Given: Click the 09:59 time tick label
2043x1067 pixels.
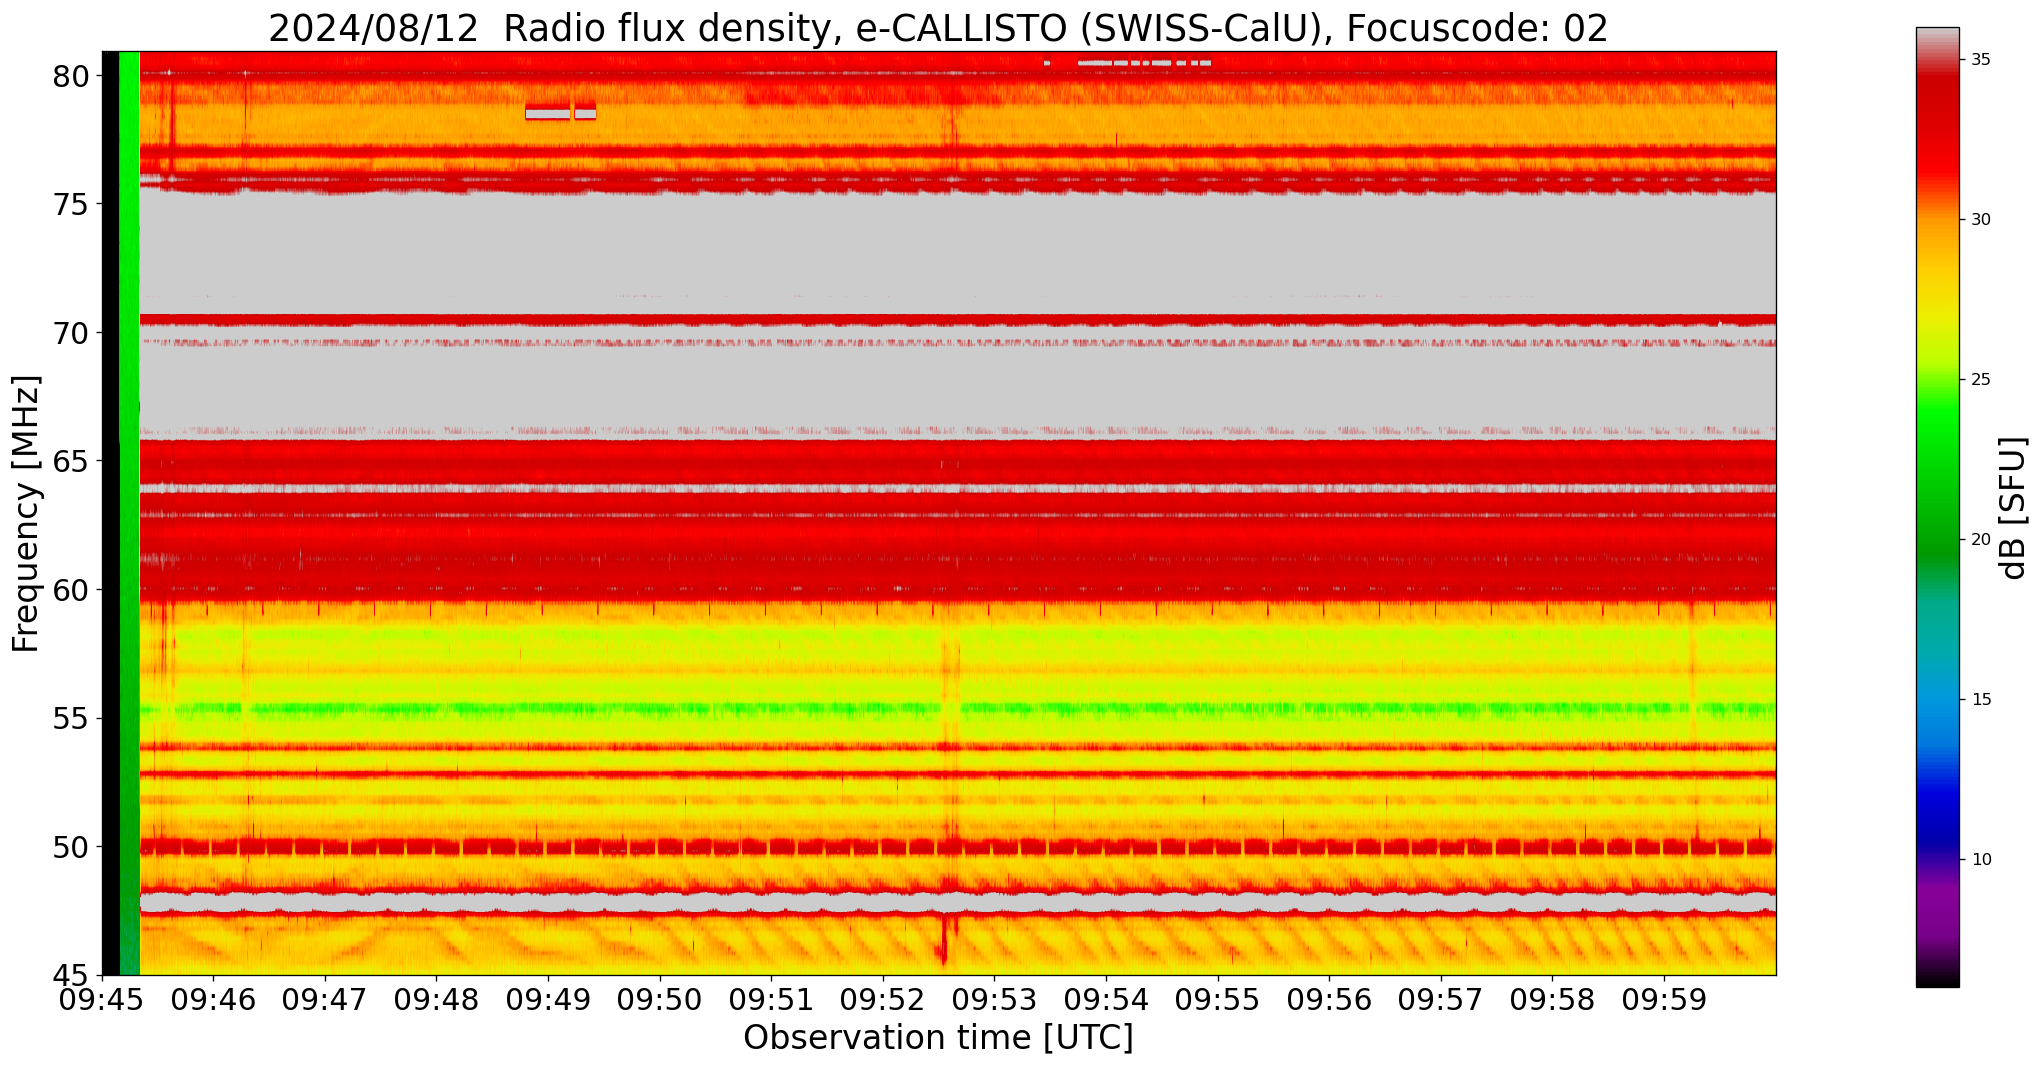Looking at the screenshot, I should (x=1664, y=1000).
